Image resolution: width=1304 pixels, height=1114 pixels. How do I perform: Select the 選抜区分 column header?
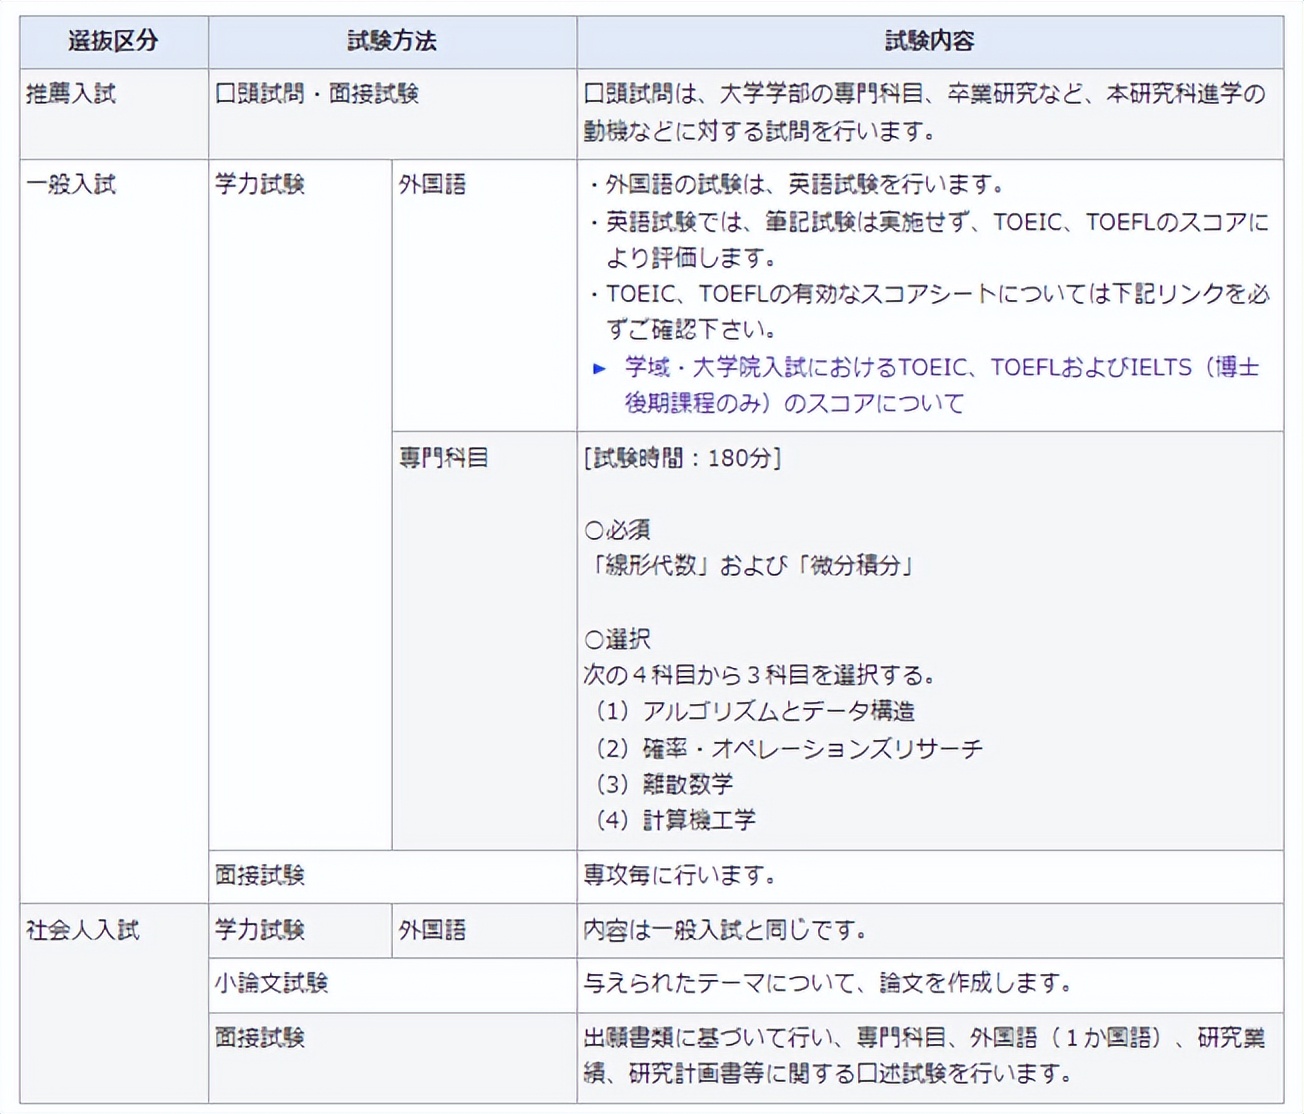click(110, 42)
